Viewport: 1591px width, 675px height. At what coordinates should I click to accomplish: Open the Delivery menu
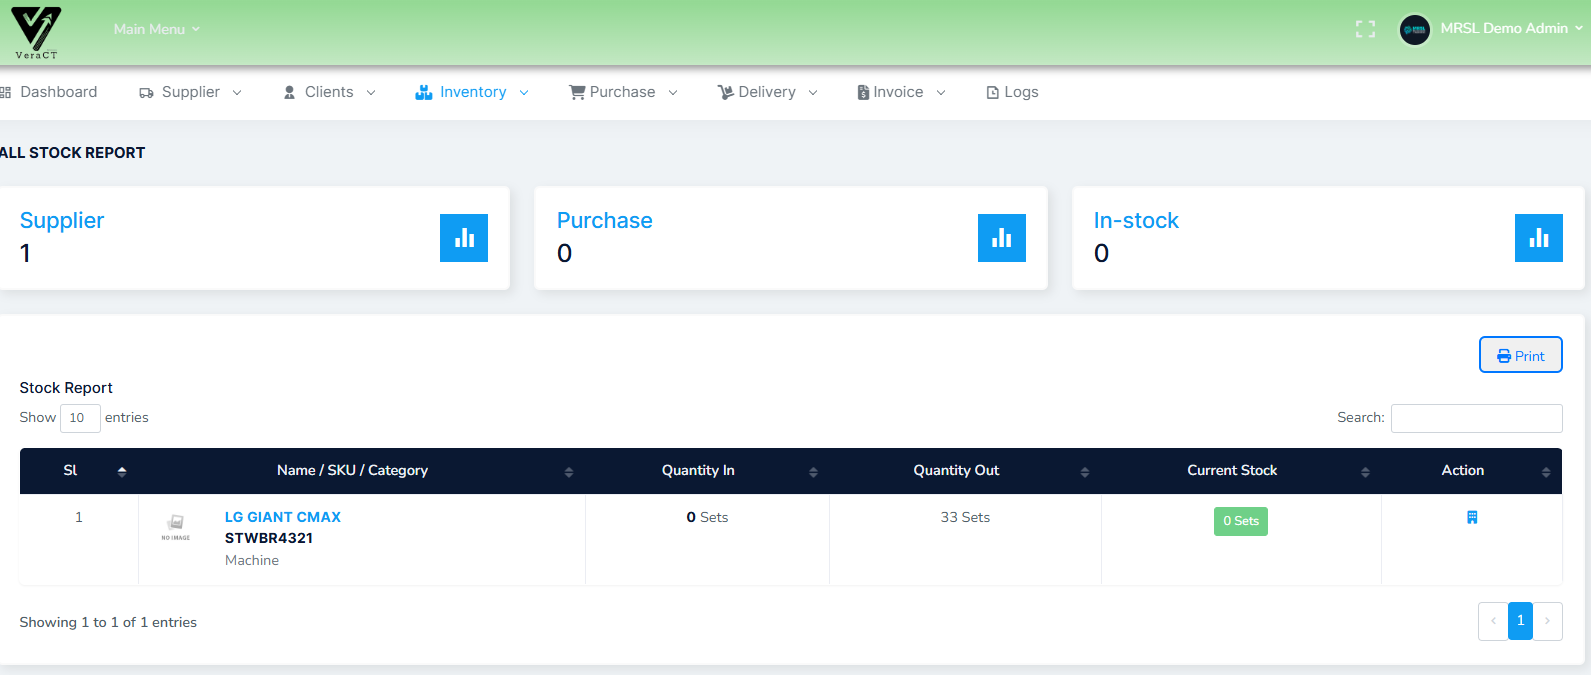pos(767,92)
